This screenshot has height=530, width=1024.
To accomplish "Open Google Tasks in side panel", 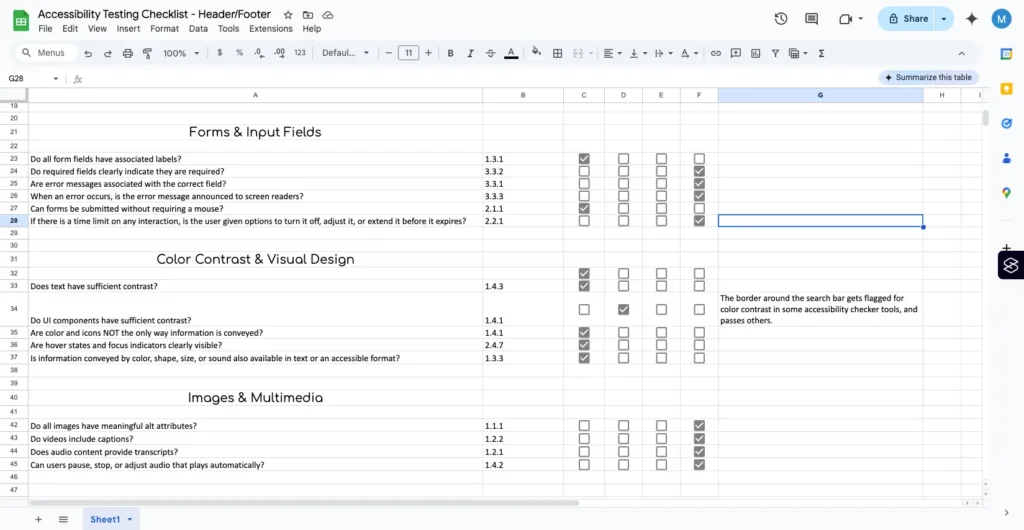I will pyautogui.click(x=1006, y=123).
